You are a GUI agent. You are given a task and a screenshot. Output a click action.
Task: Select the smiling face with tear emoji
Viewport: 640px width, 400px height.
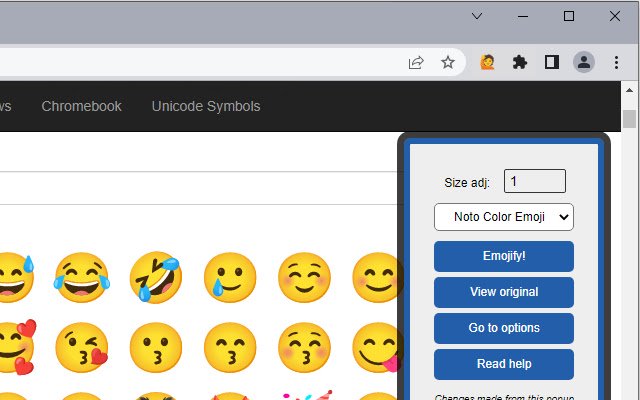pyautogui.click(x=230, y=278)
